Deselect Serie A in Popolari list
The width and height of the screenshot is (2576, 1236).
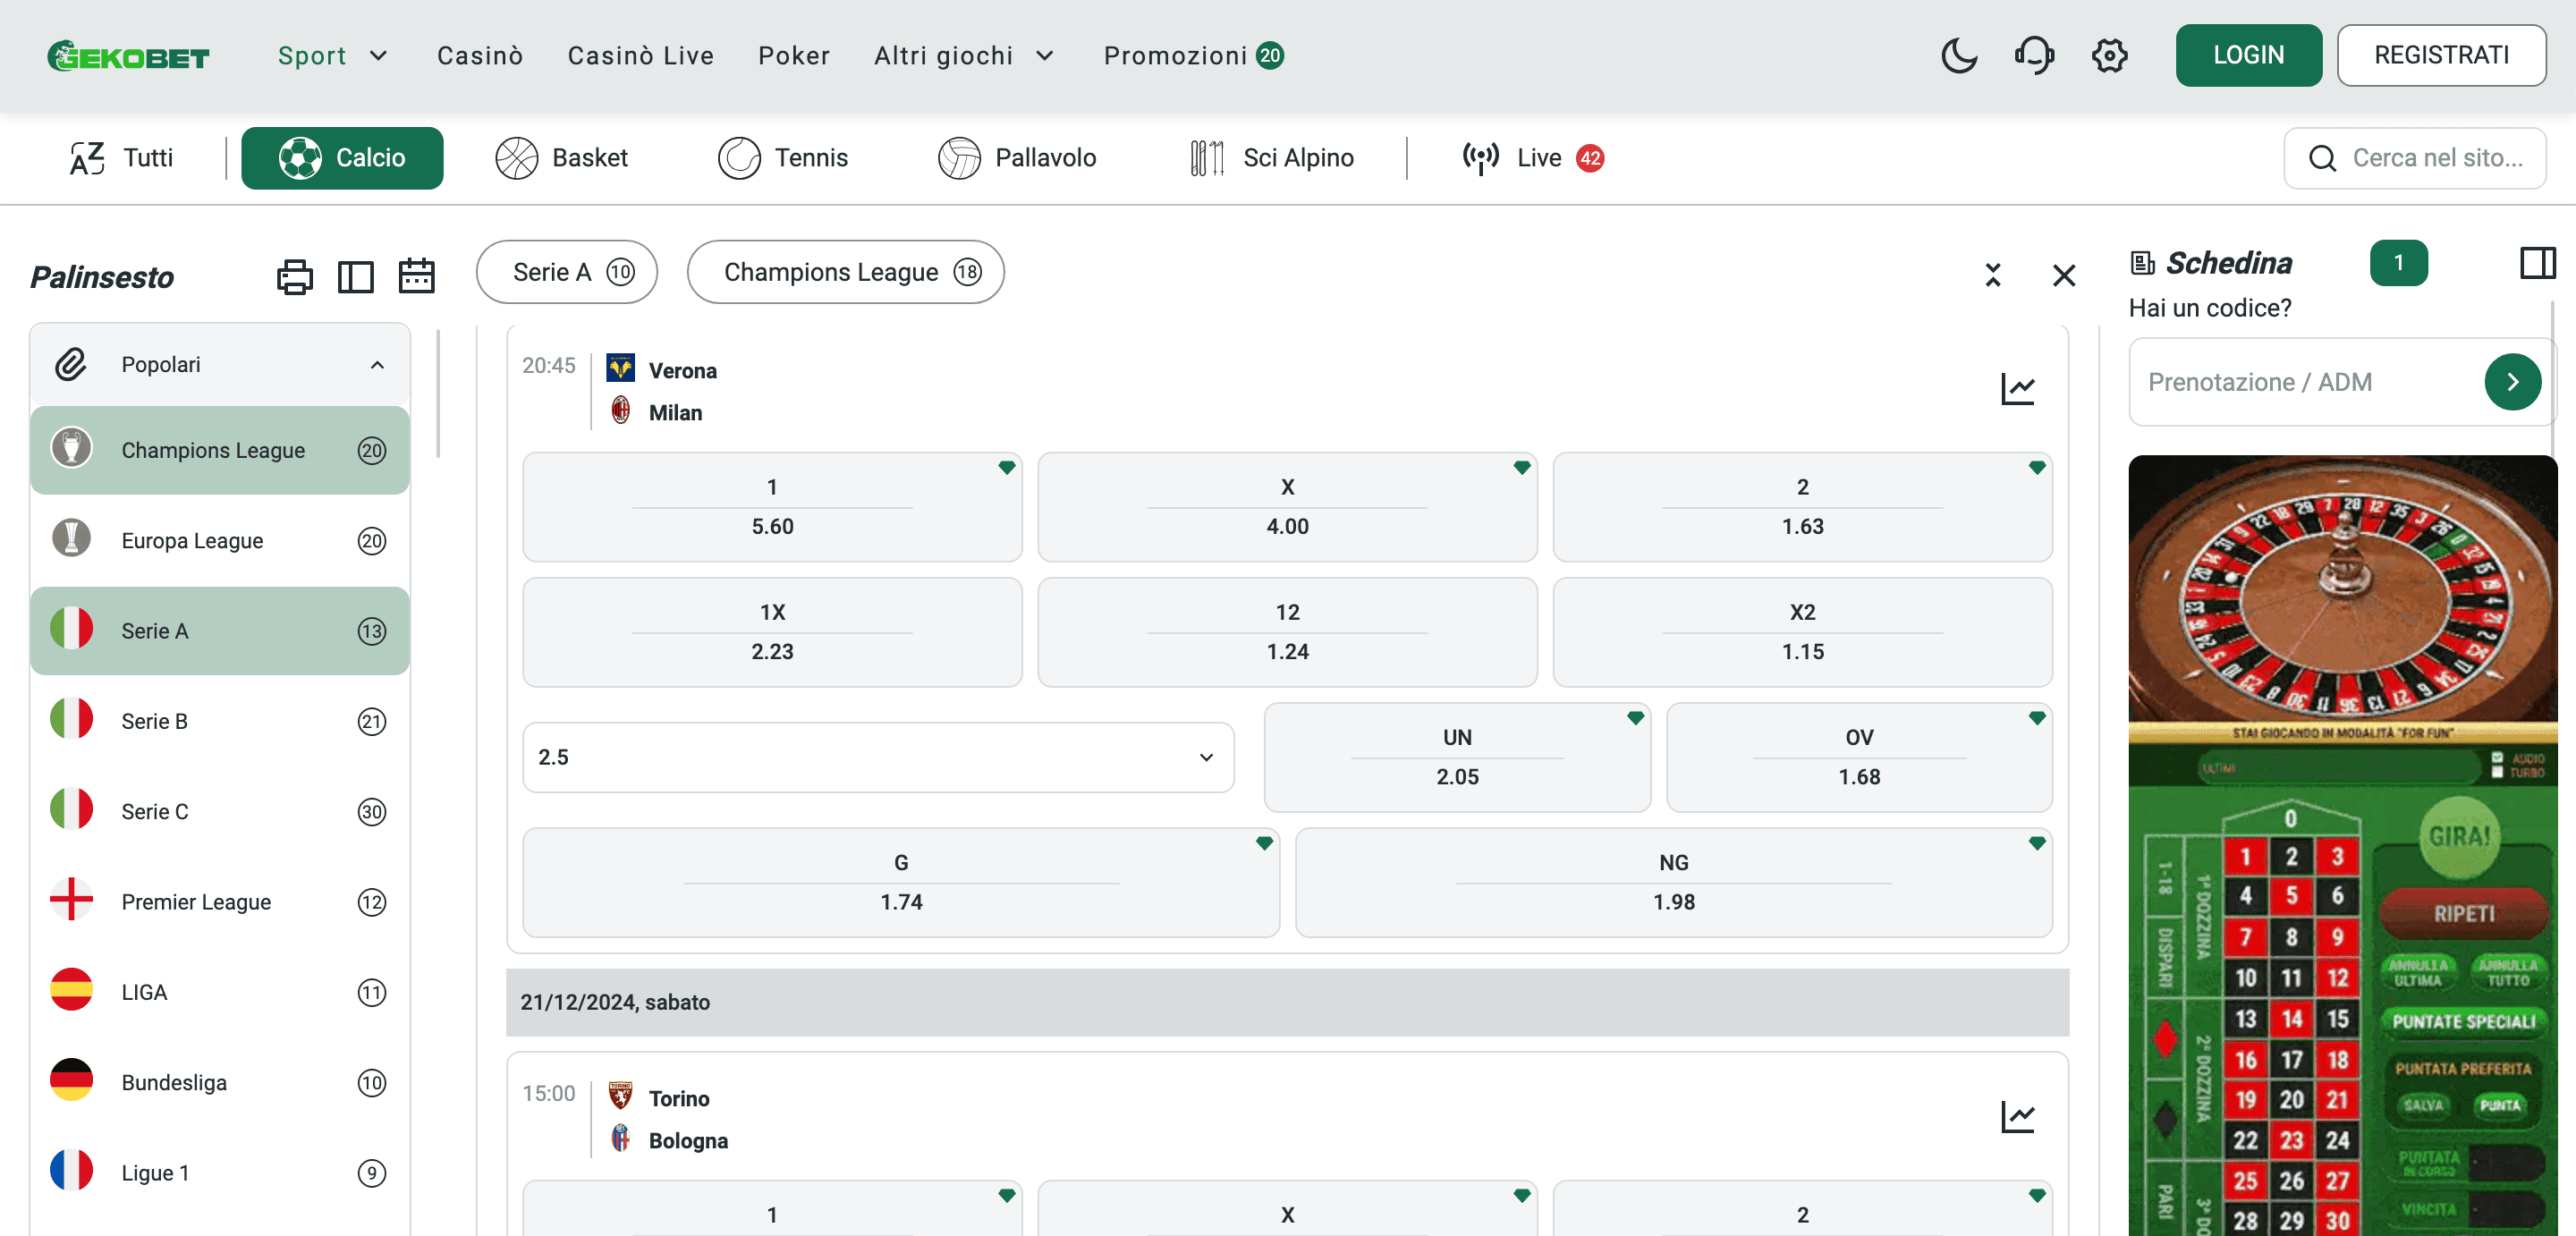tap(220, 631)
